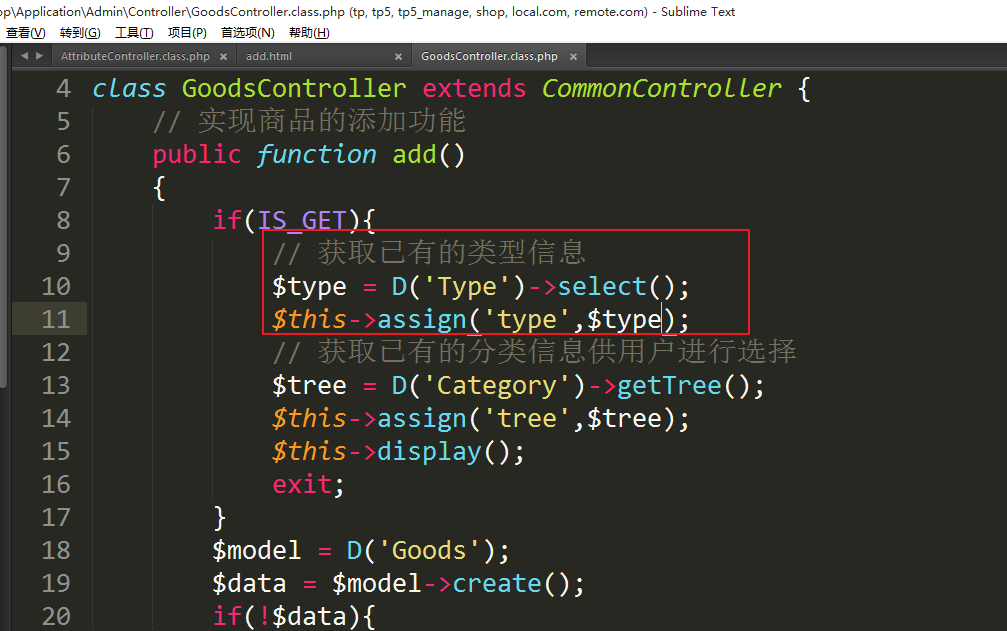Switch to the add.html tab
Screen dimensions: 1007x631
click(x=269, y=57)
